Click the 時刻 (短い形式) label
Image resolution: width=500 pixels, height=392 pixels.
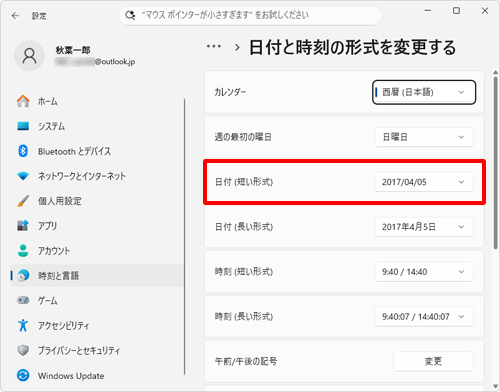pos(244,272)
